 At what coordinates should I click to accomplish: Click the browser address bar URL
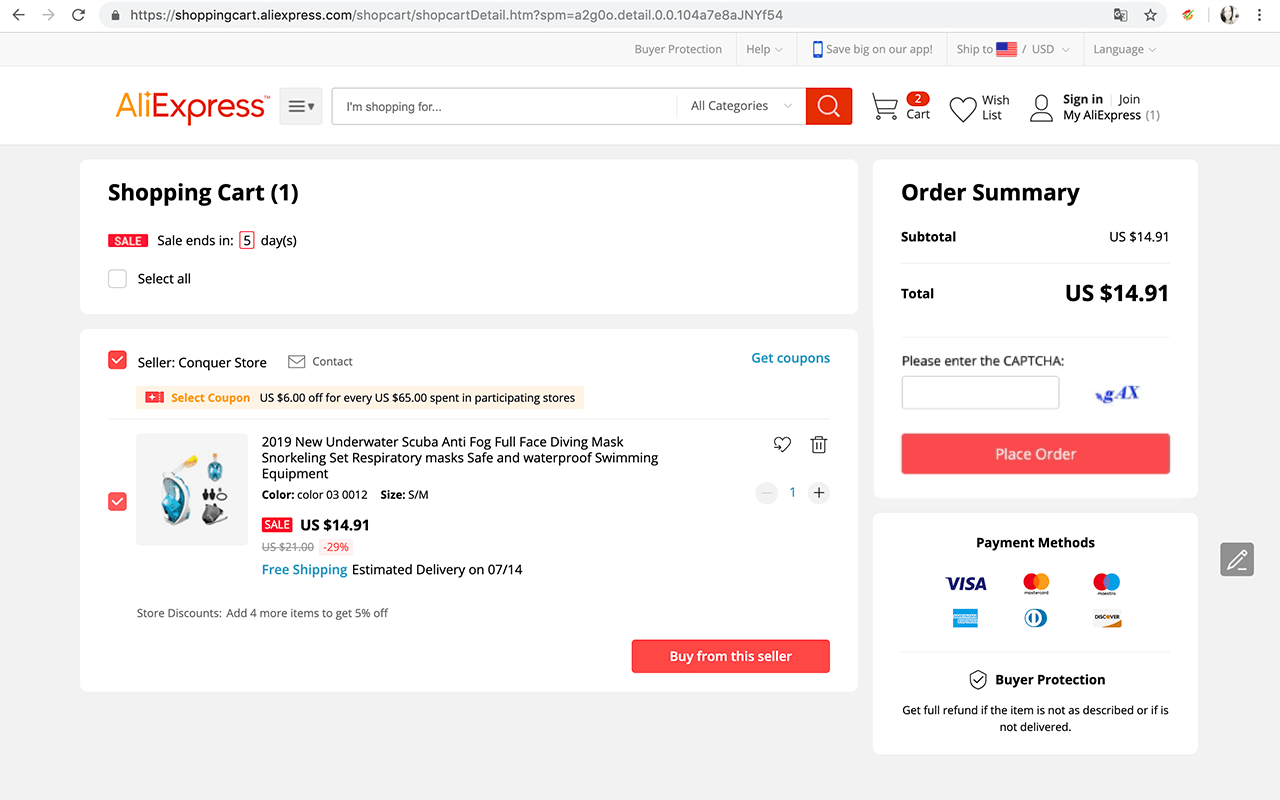pyautogui.click(x=456, y=15)
